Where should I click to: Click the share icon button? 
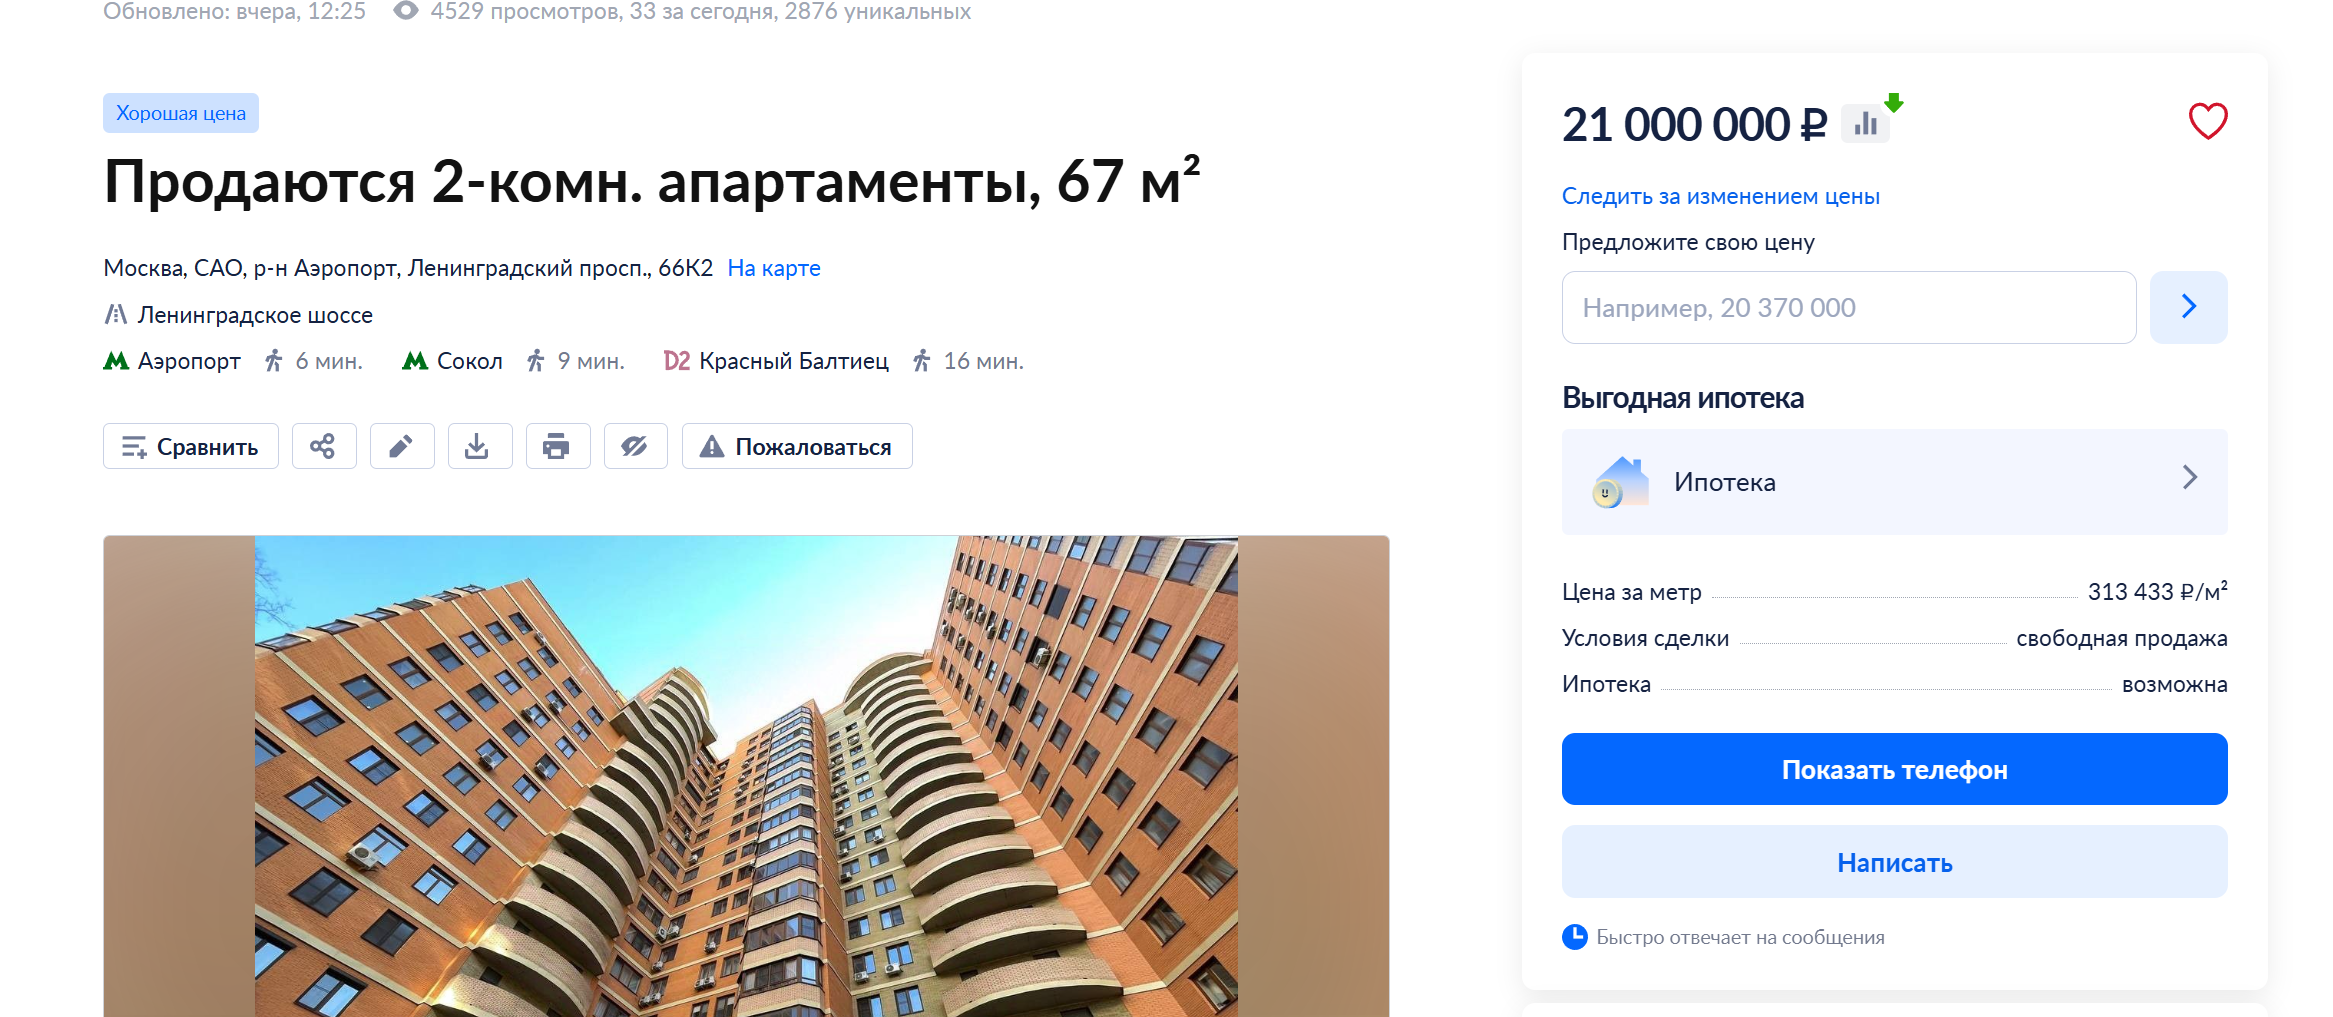pyautogui.click(x=324, y=446)
